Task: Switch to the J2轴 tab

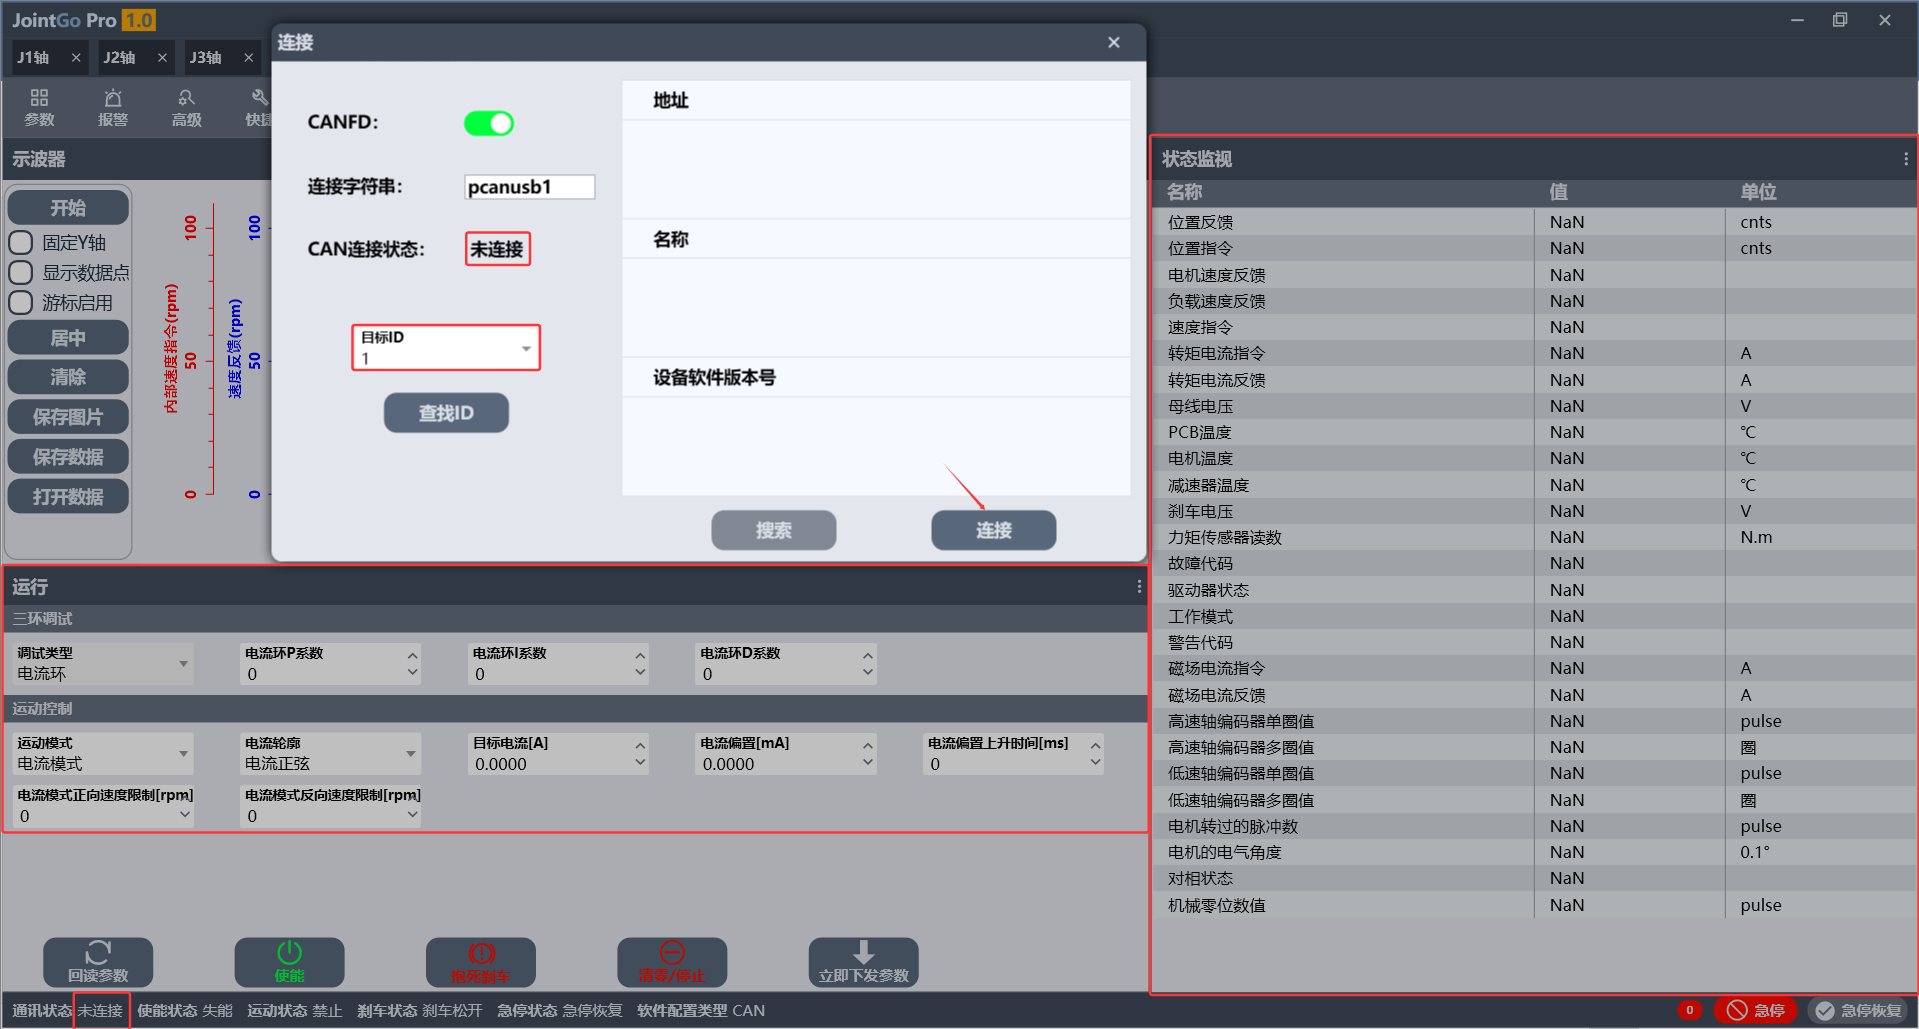Action: pyautogui.click(x=120, y=58)
